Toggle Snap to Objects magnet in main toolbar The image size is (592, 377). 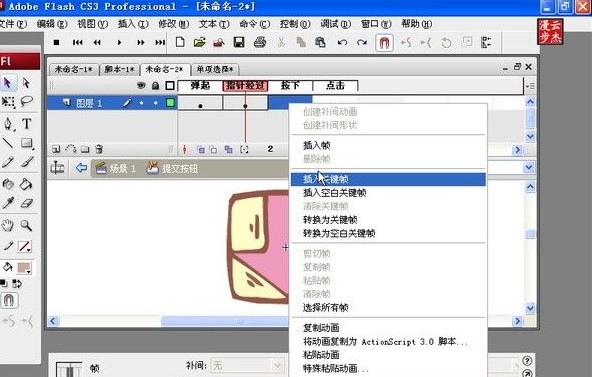(x=384, y=43)
